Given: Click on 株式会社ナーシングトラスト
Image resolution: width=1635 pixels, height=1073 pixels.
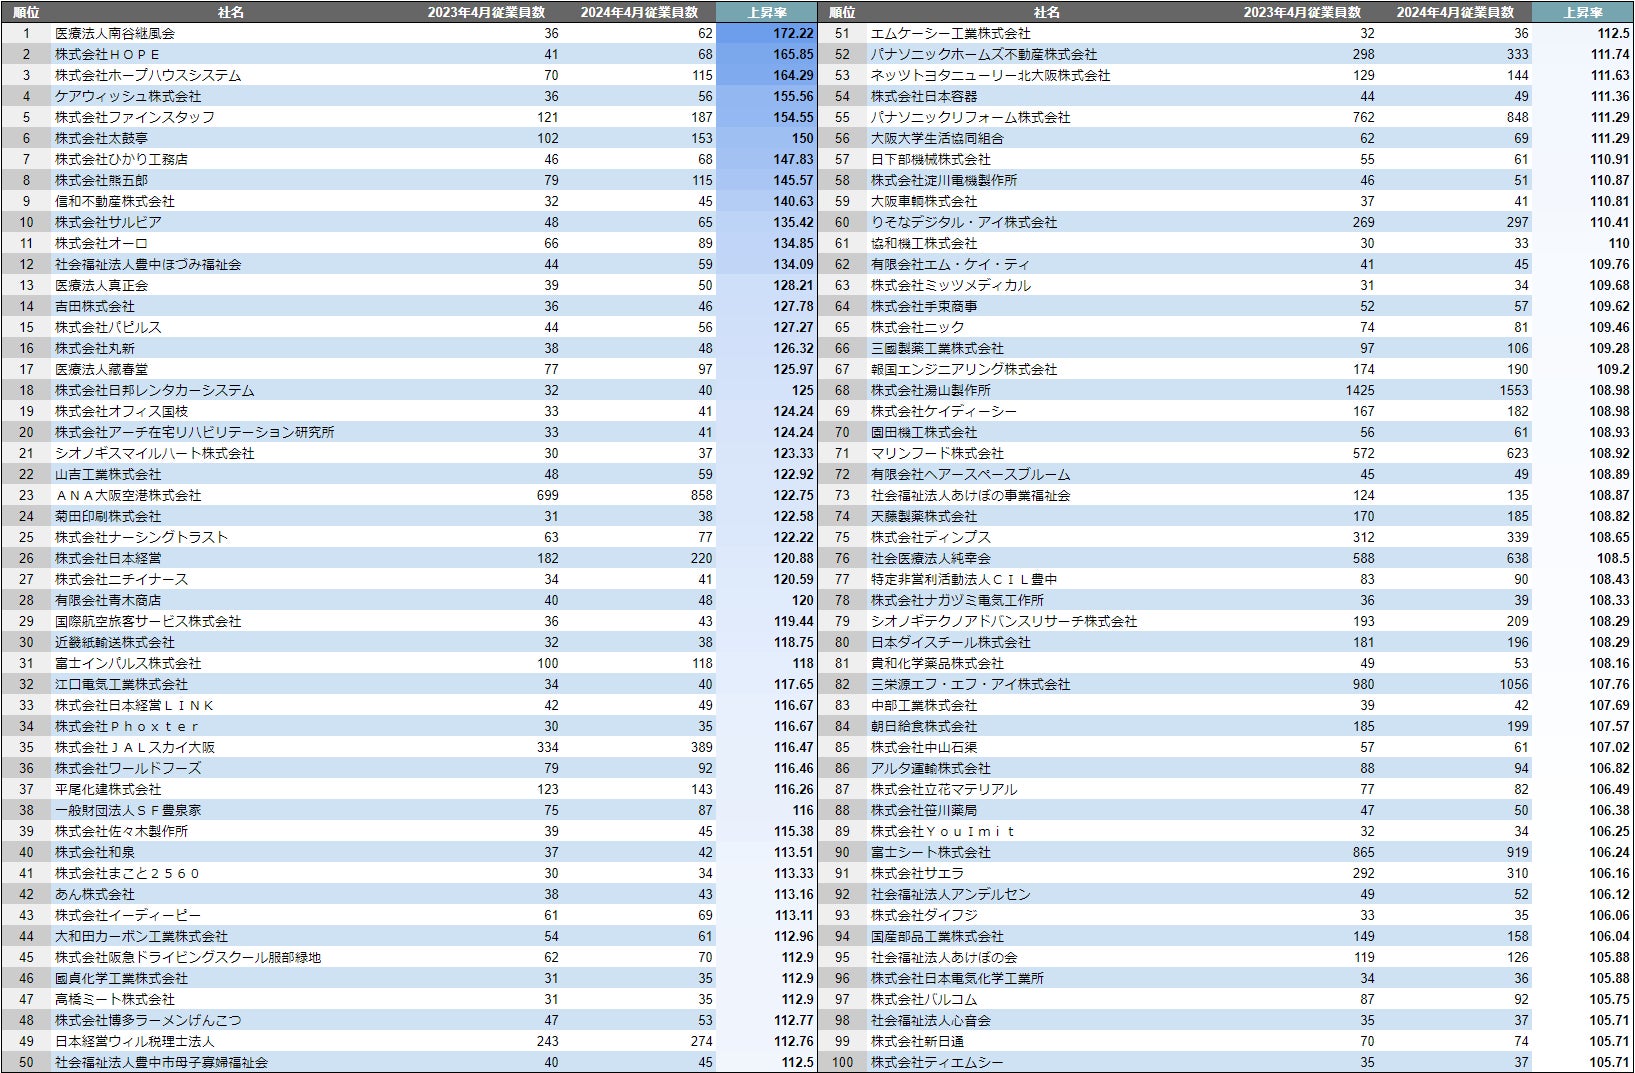Looking at the screenshot, I should pyautogui.click(x=141, y=537).
